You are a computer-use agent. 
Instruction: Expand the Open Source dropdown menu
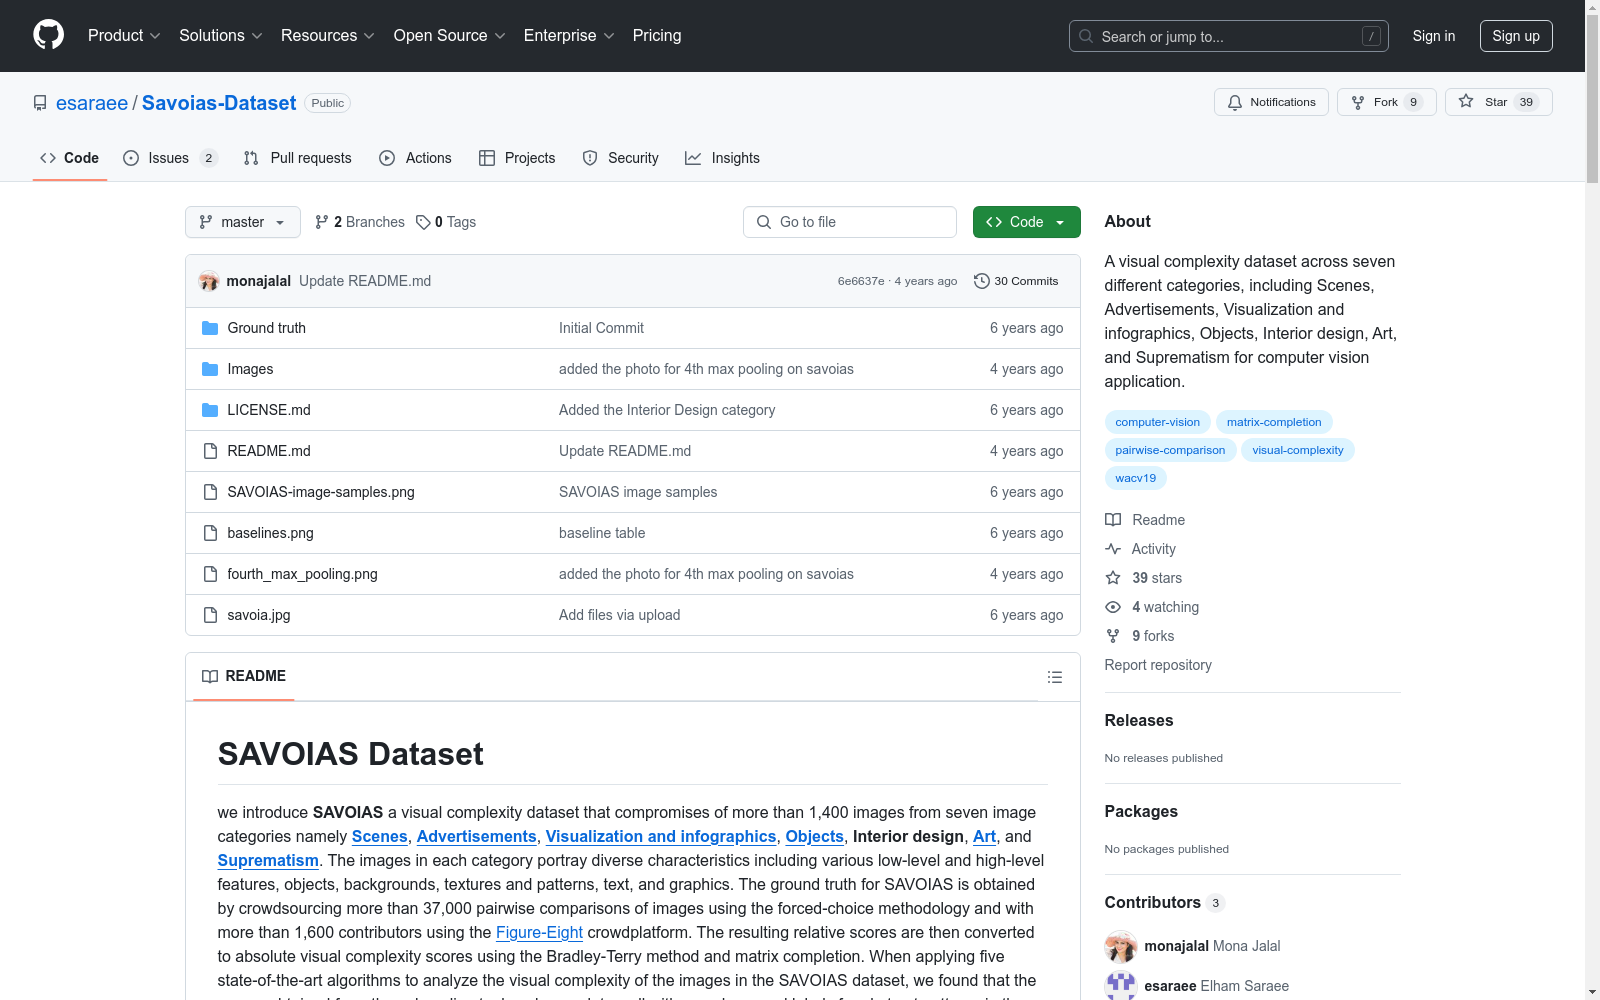pos(450,35)
